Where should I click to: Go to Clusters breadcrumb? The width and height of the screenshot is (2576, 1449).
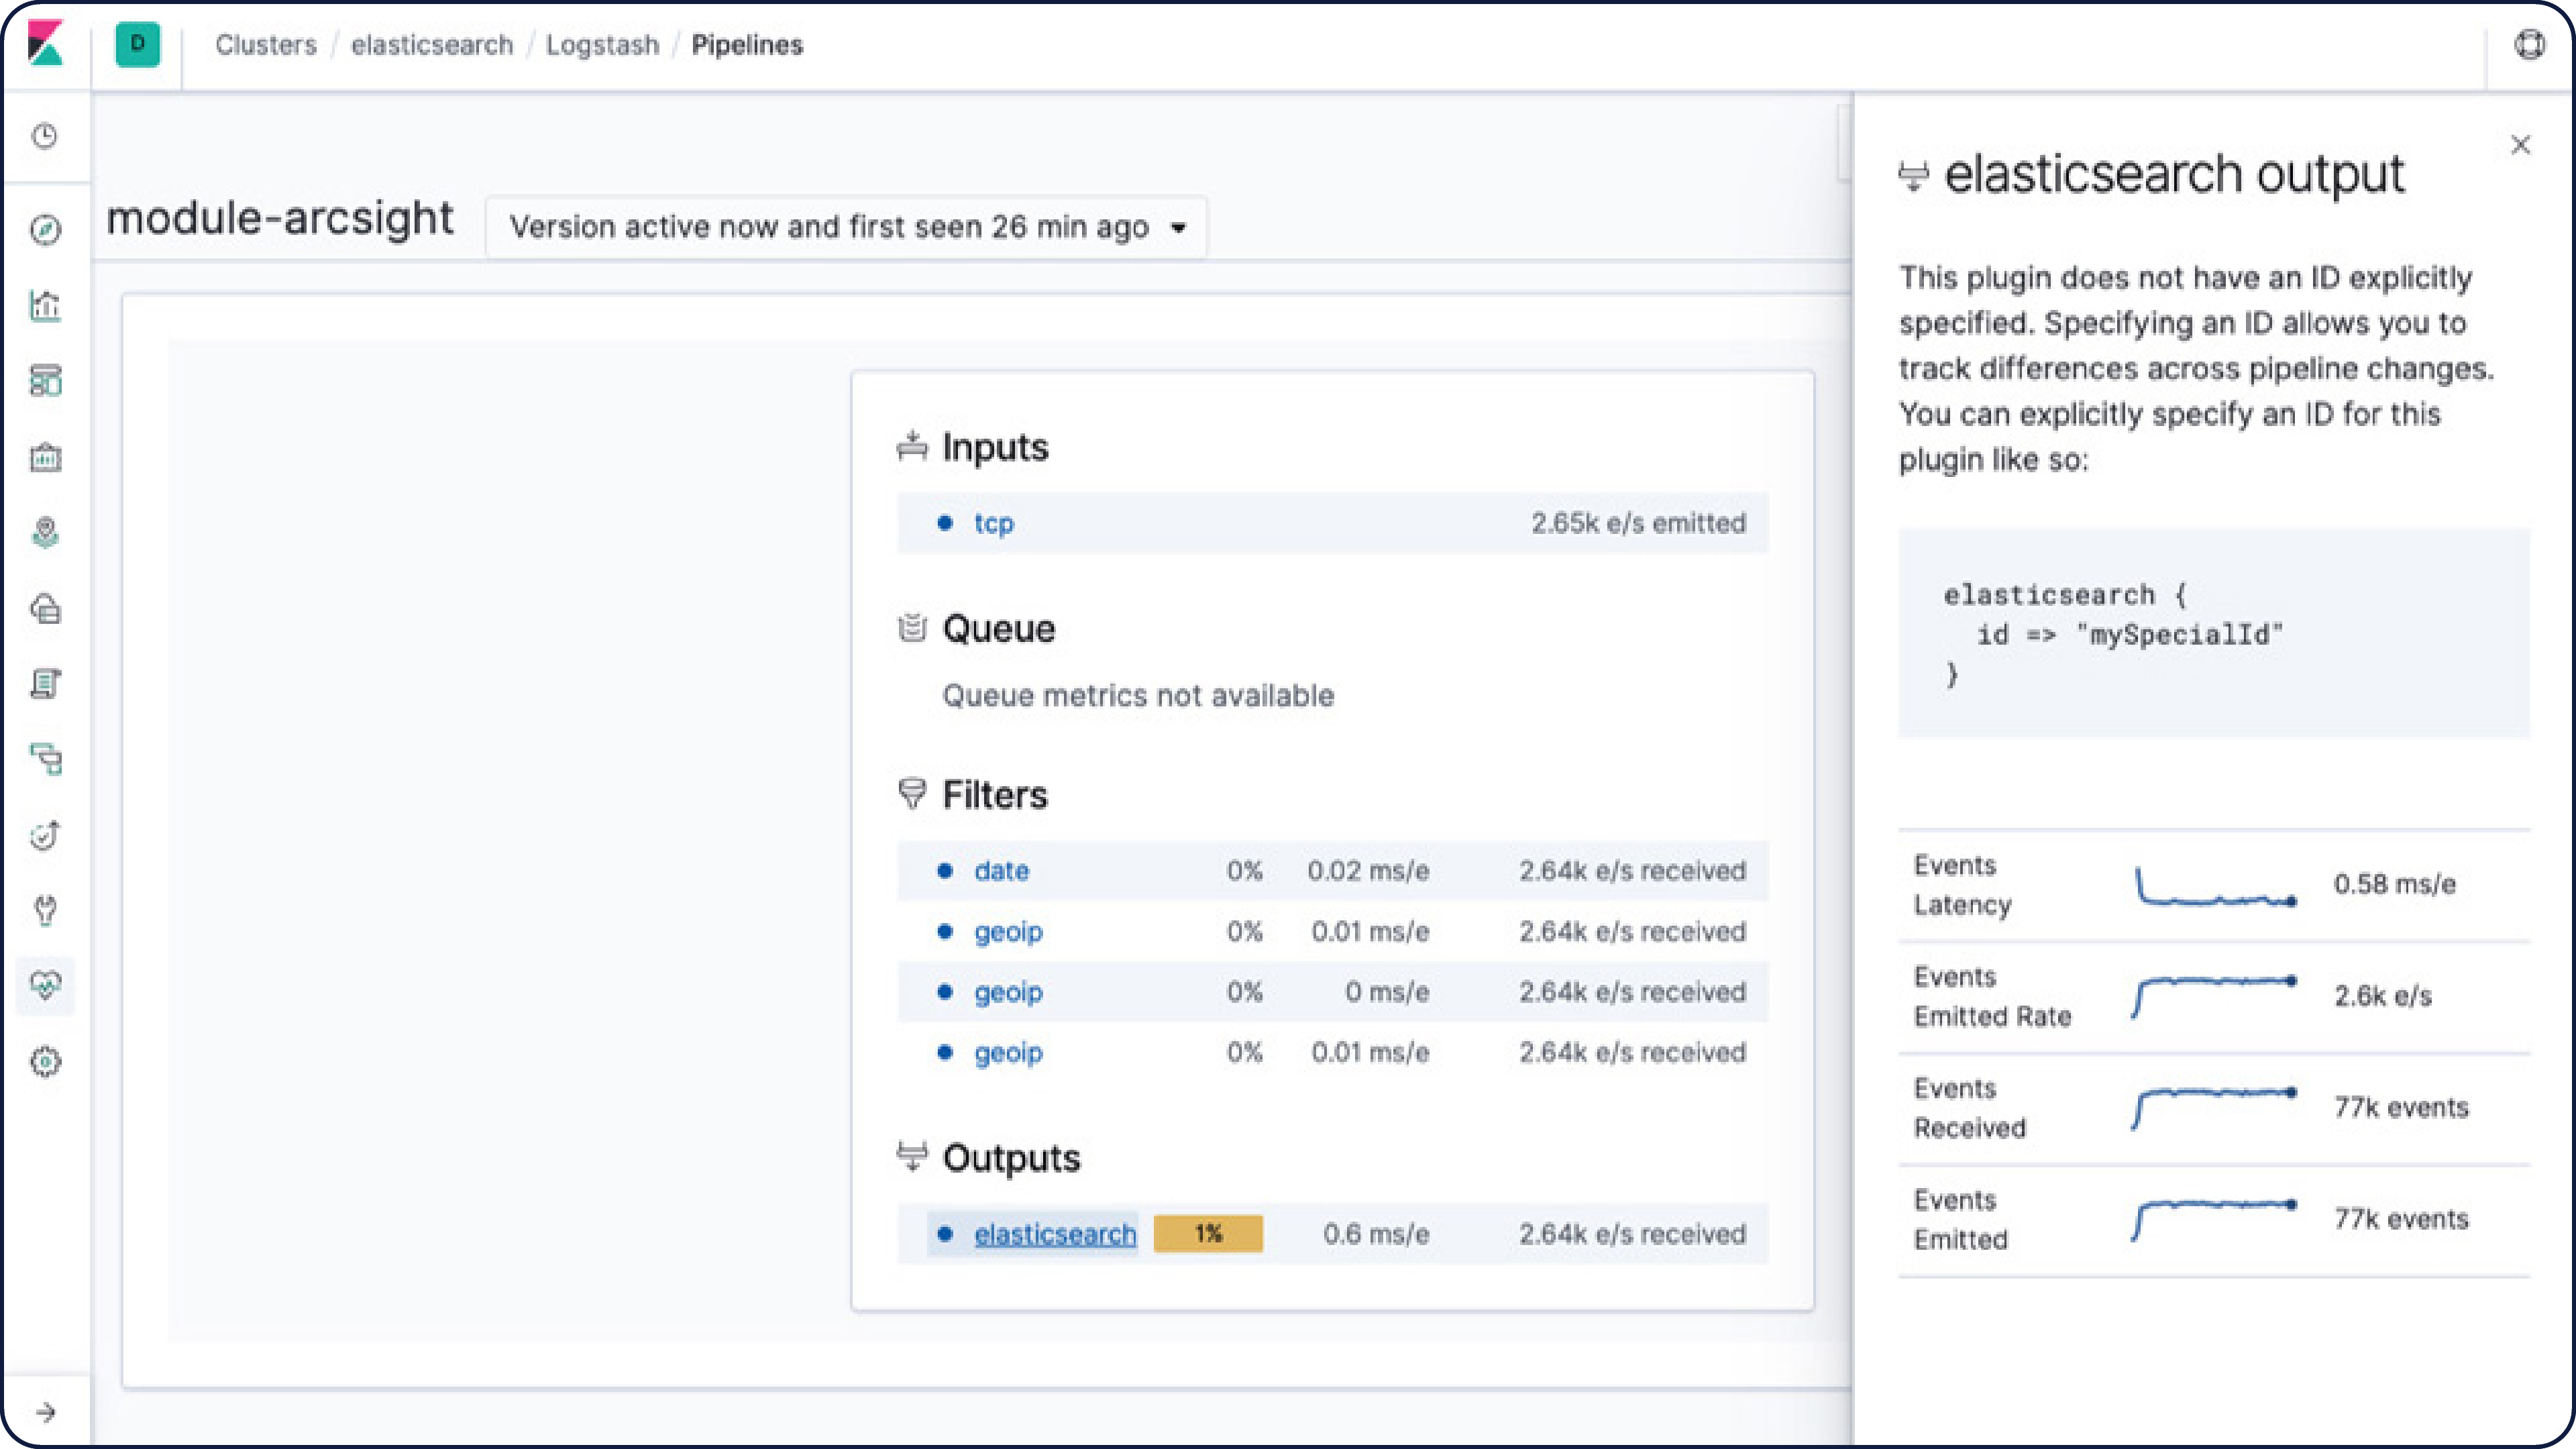[x=266, y=45]
